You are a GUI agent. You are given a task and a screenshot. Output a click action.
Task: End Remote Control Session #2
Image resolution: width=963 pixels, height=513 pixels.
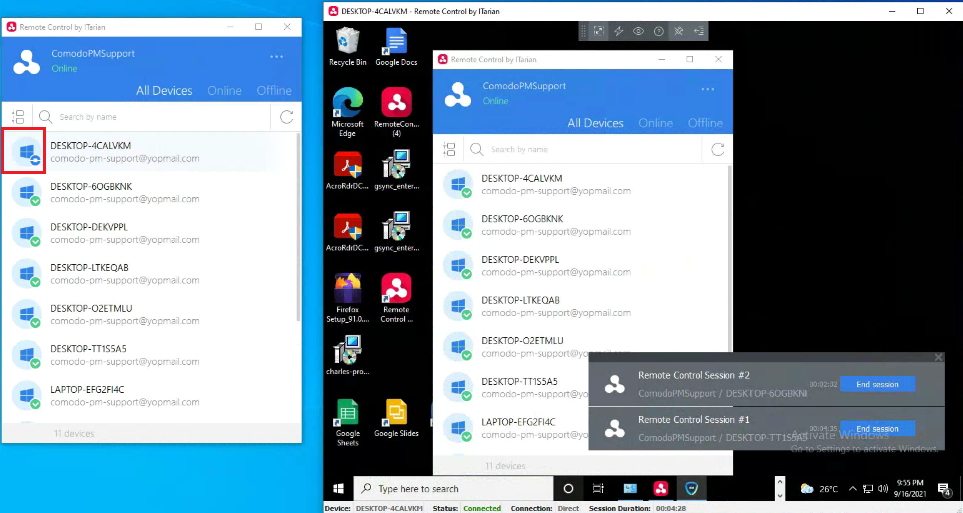point(877,384)
